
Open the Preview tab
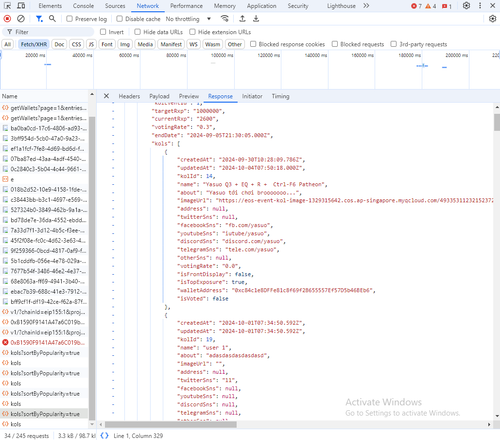pos(189,96)
